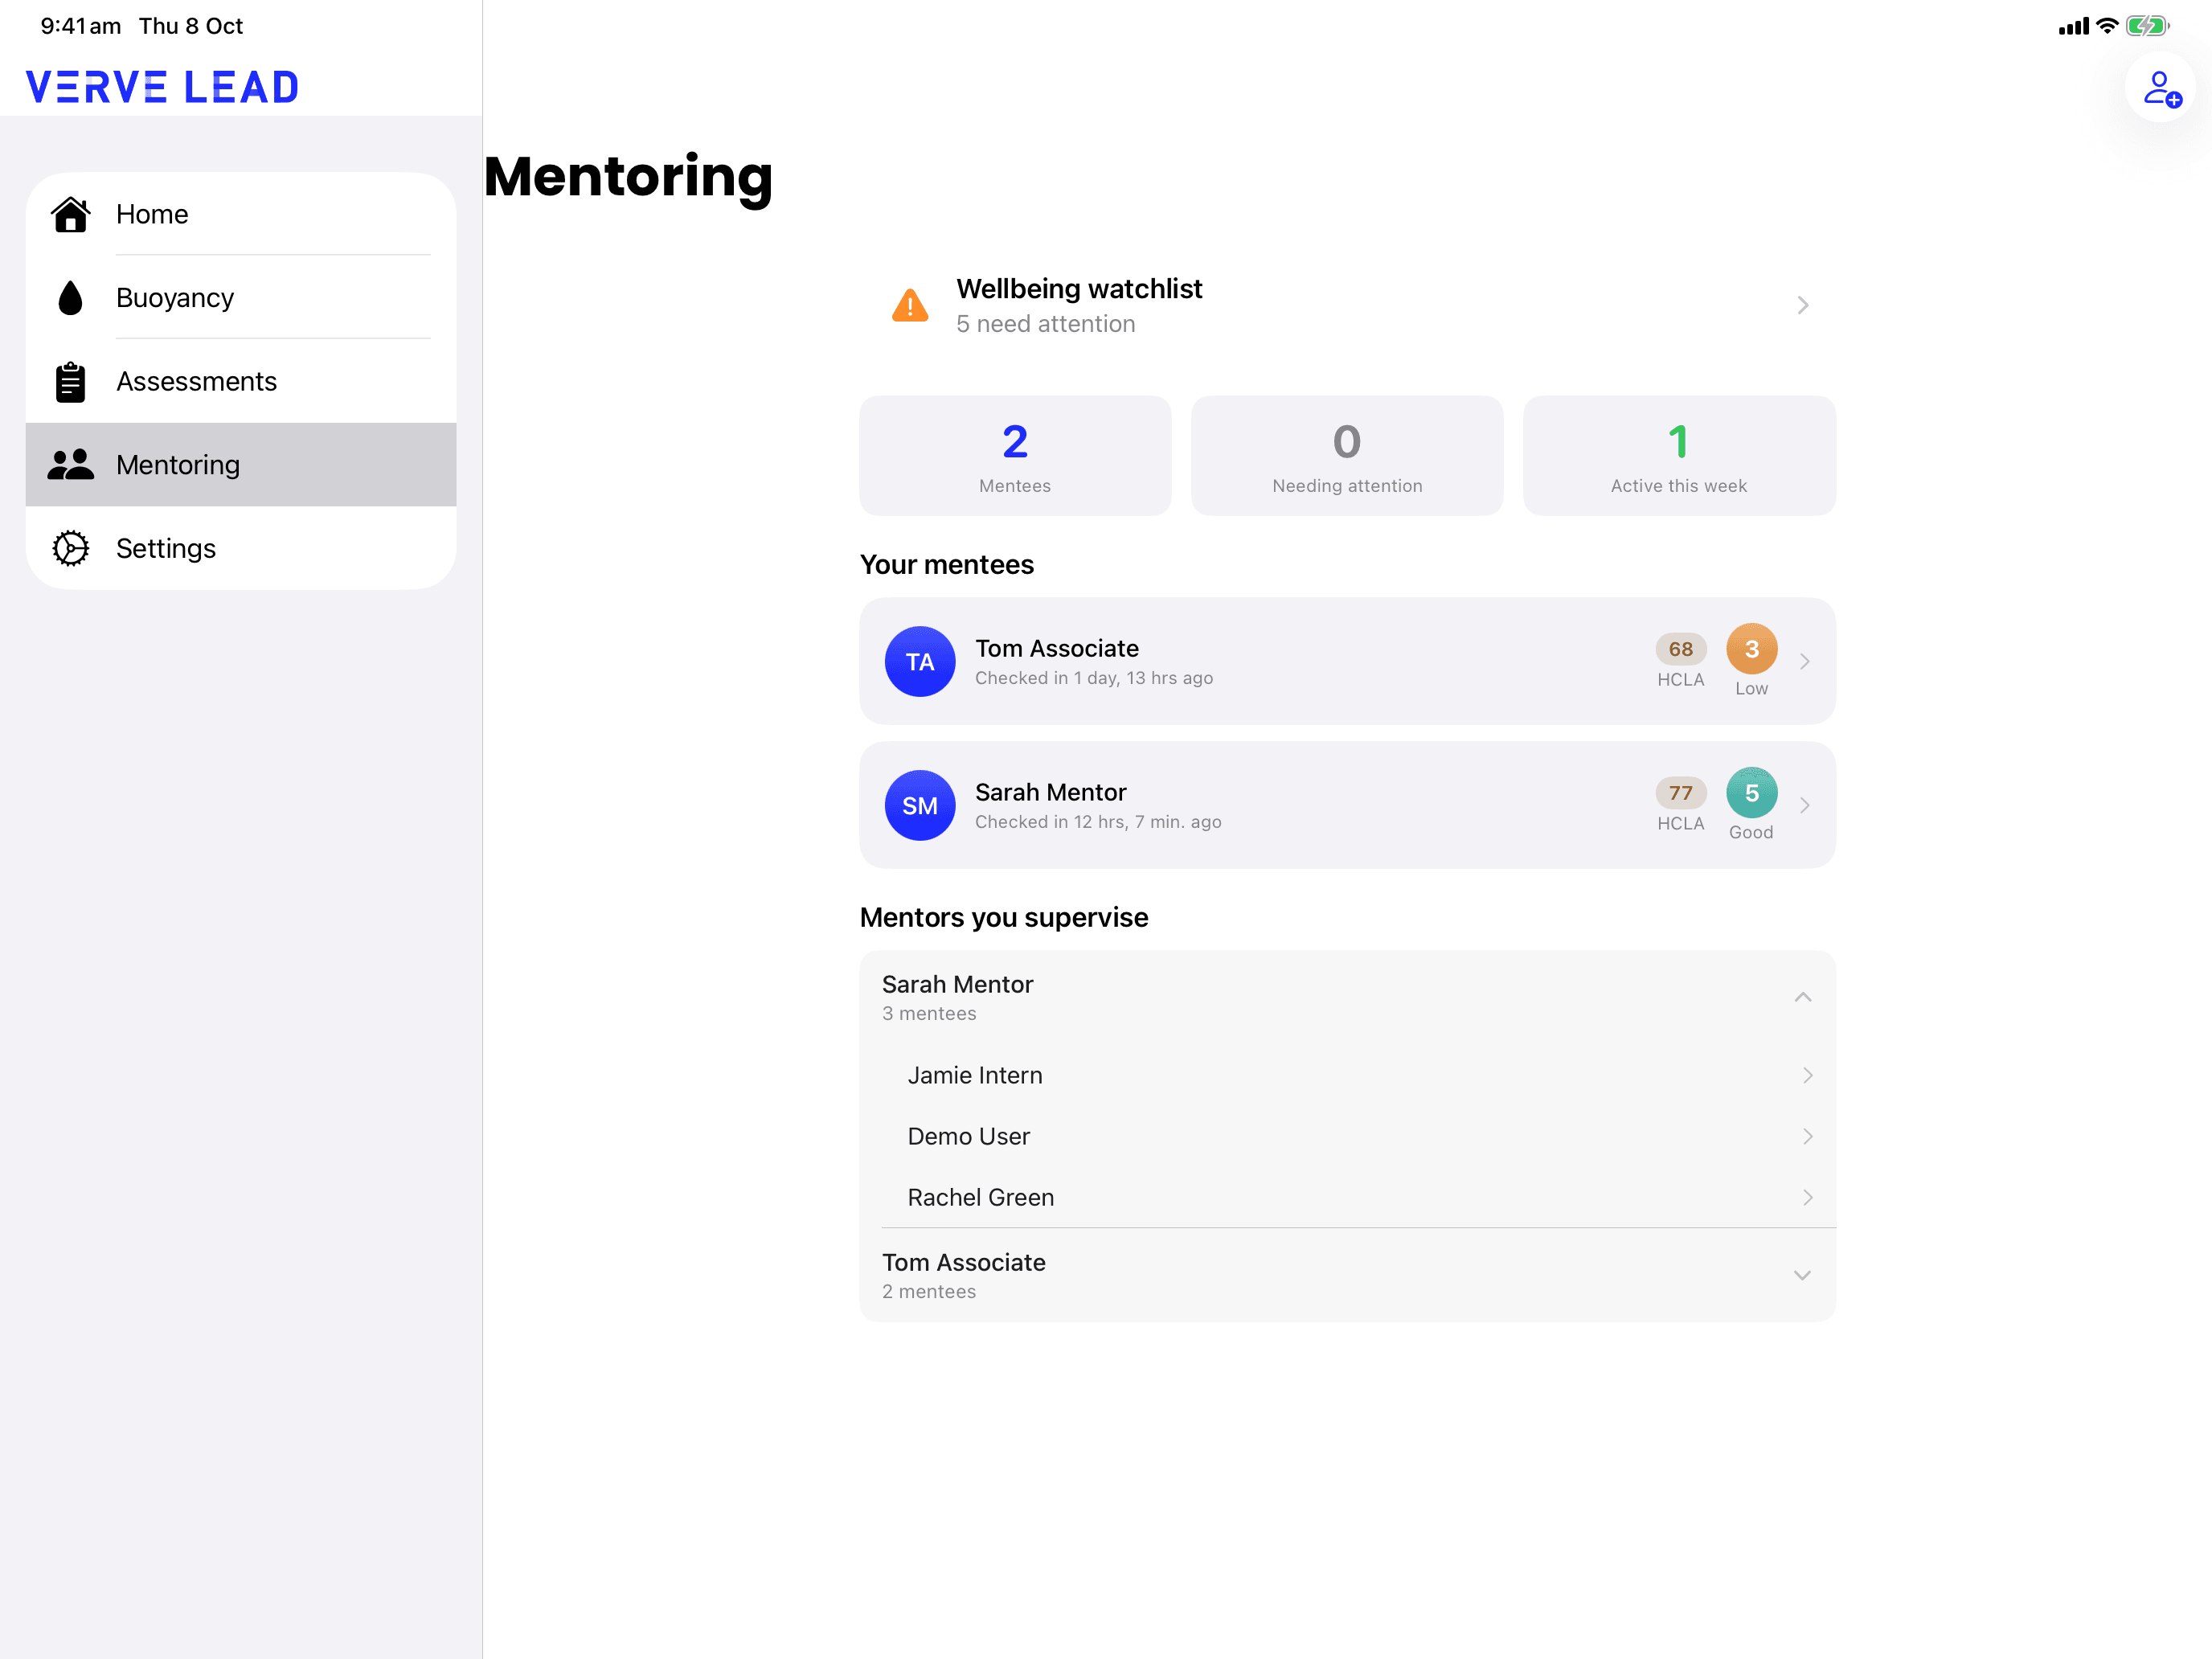Image resolution: width=2212 pixels, height=1659 pixels.
Task: Click the Wi-Fi status icon
Action: pyautogui.click(x=2107, y=26)
